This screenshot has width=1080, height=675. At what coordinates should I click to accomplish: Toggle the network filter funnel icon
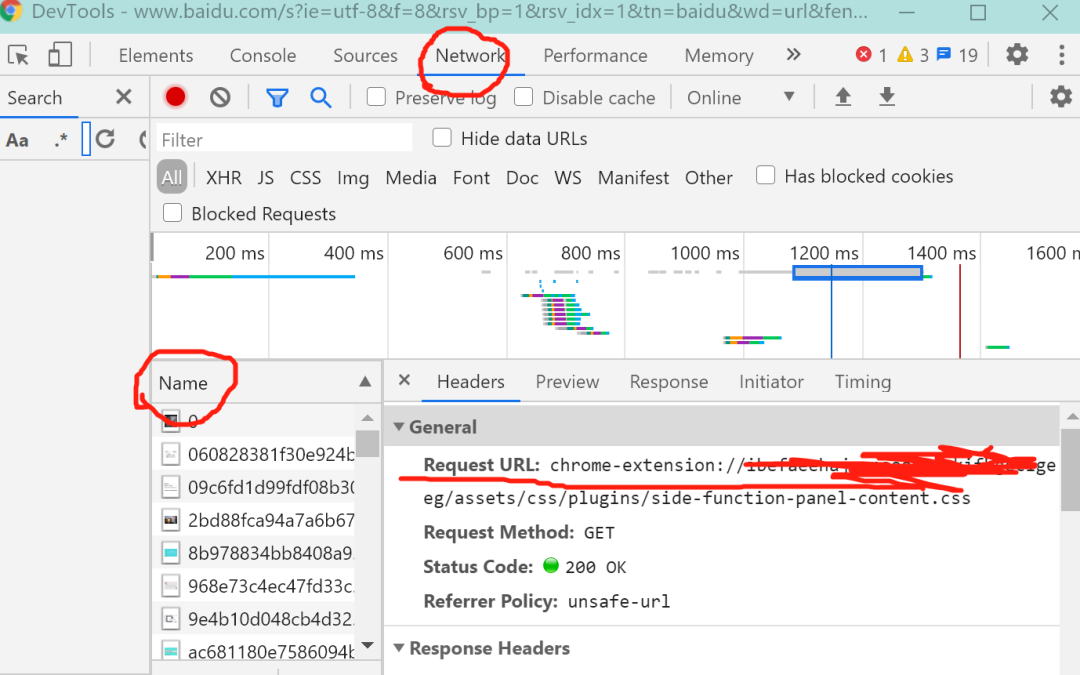tap(278, 98)
